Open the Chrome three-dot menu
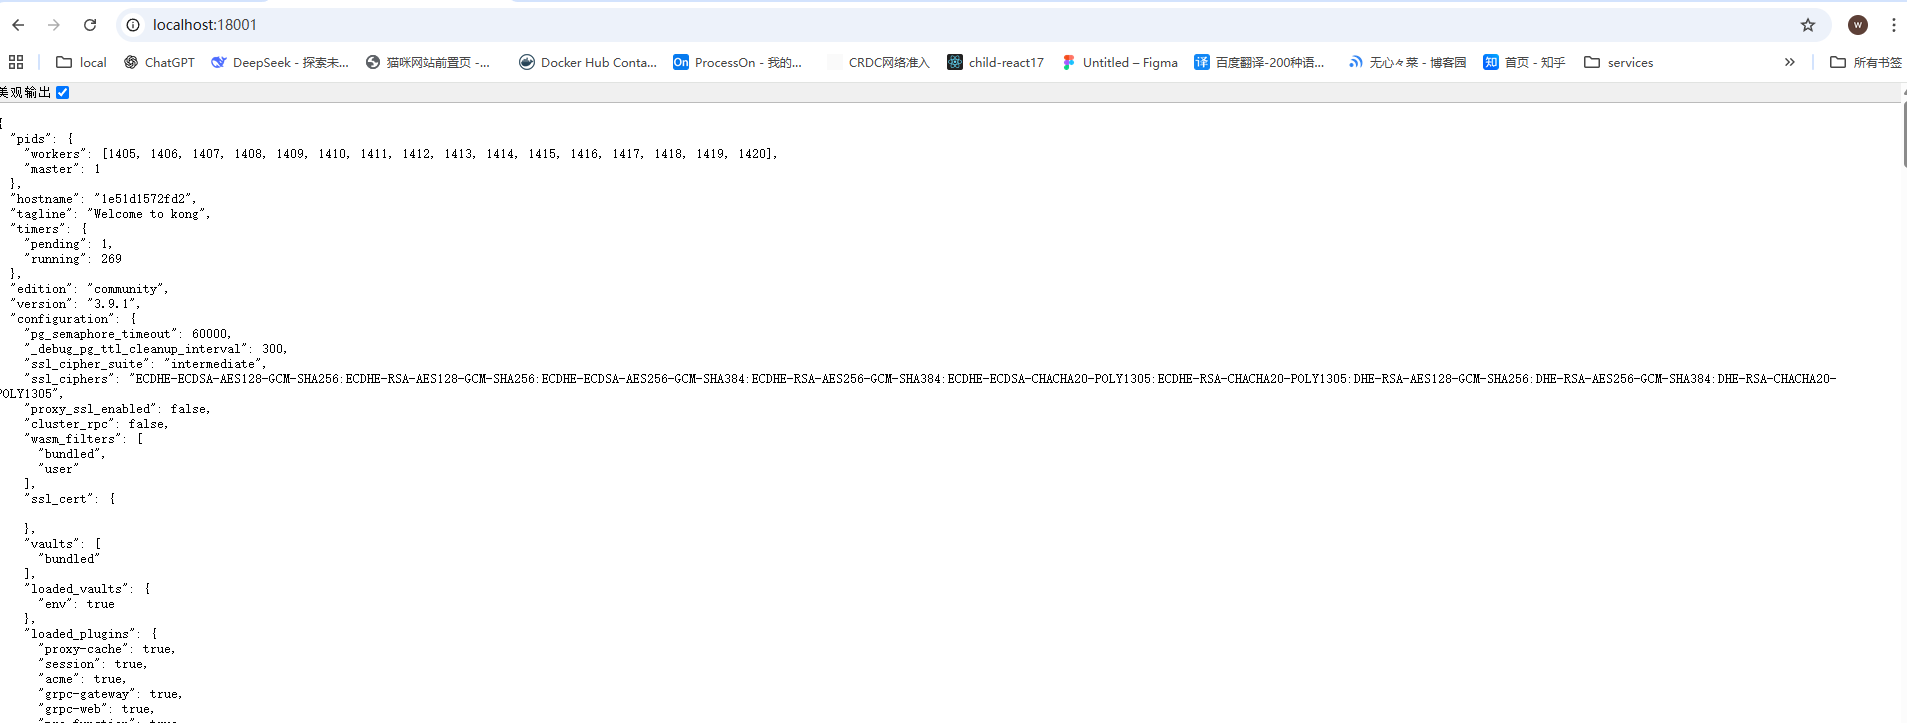Image resolution: width=1907 pixels, height=723 pixels. click(x=1893, y=25)
